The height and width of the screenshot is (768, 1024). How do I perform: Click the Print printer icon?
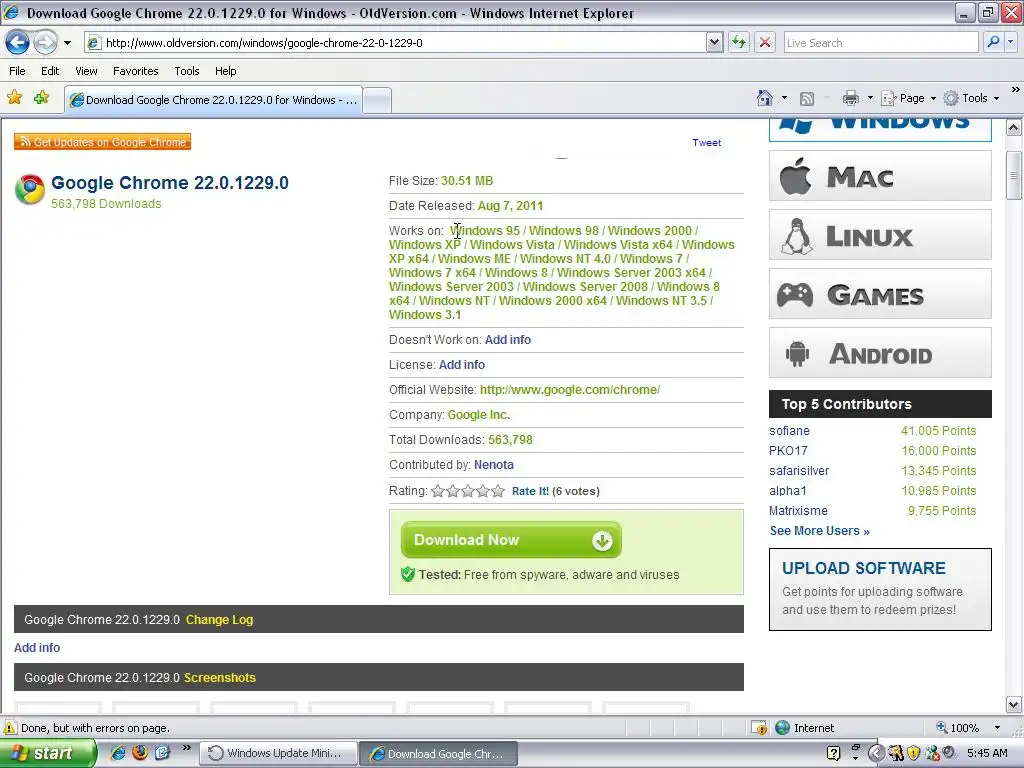point(851,99)
